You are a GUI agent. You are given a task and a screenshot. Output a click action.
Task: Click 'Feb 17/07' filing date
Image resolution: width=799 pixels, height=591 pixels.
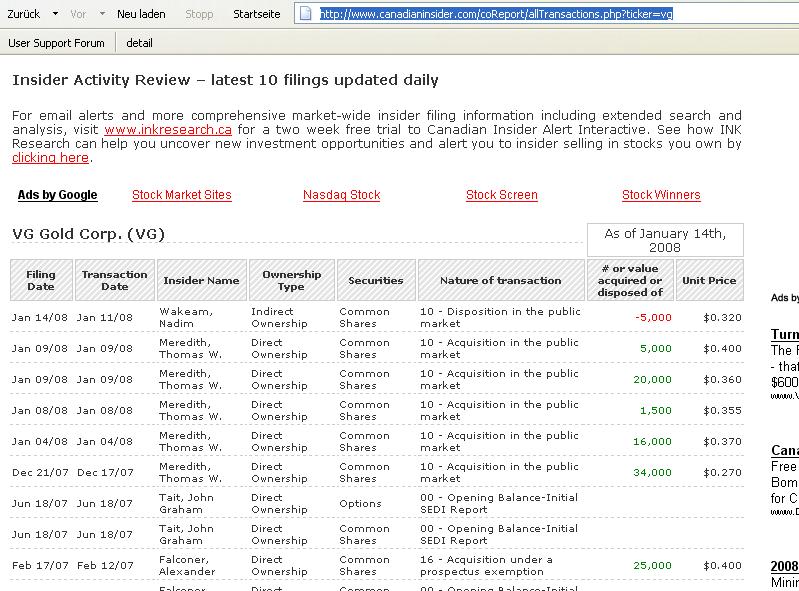click(40, 566)
